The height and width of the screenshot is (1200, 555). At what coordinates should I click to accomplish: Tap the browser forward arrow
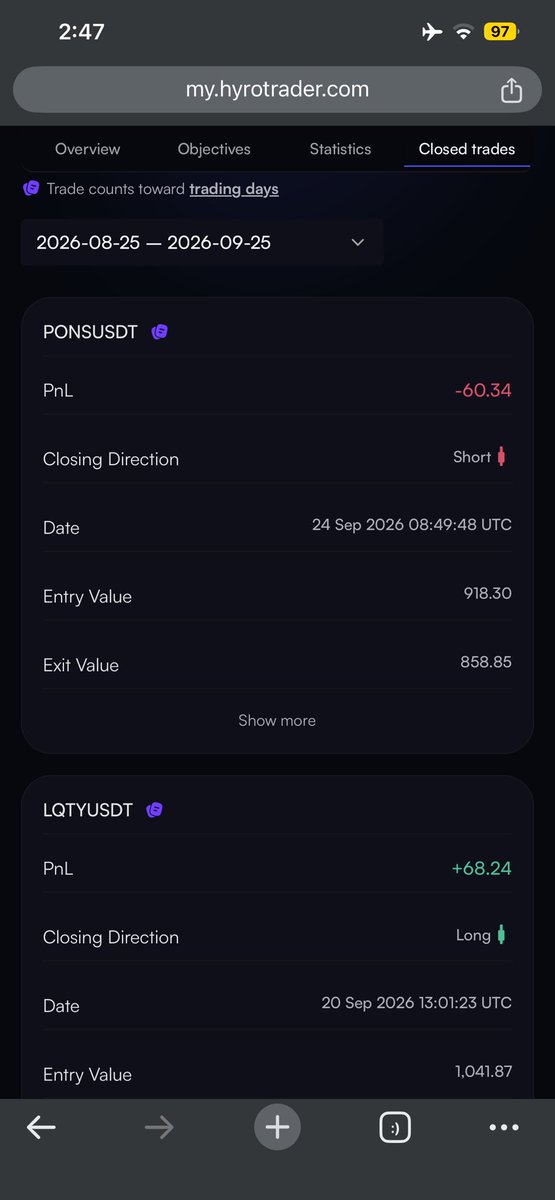coord(159,1128)
